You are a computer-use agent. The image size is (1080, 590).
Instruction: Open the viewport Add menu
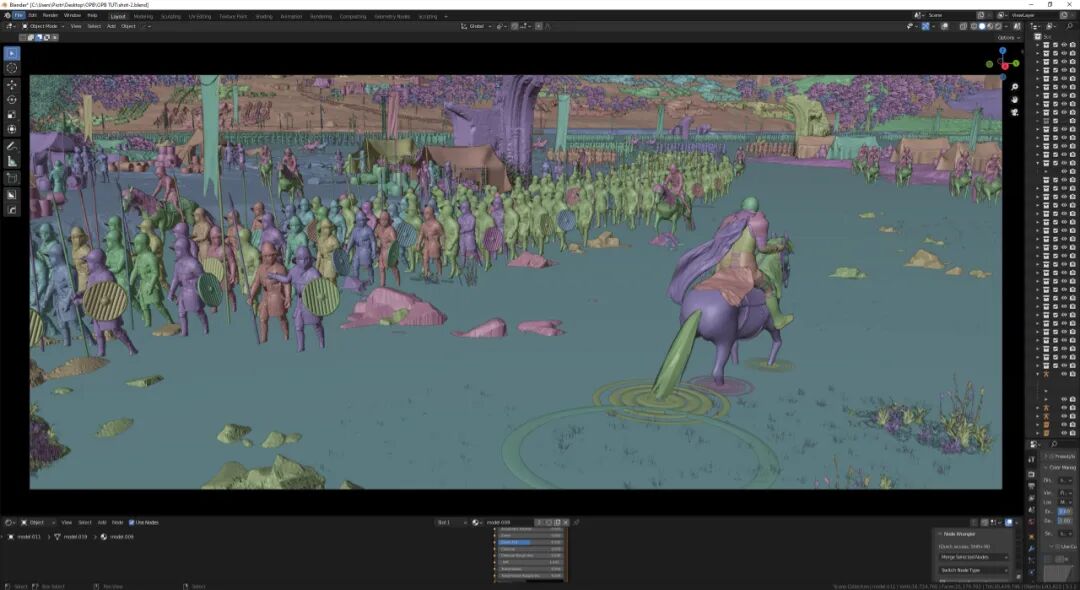[x=111, y=26]
